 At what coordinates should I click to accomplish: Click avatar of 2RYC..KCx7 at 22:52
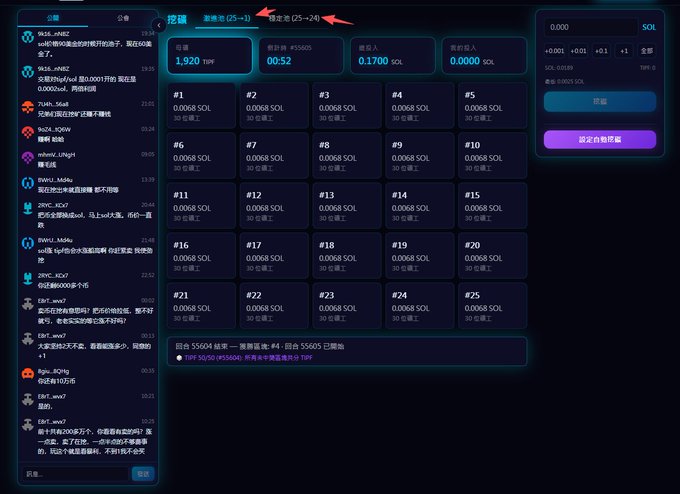point(28,278)
